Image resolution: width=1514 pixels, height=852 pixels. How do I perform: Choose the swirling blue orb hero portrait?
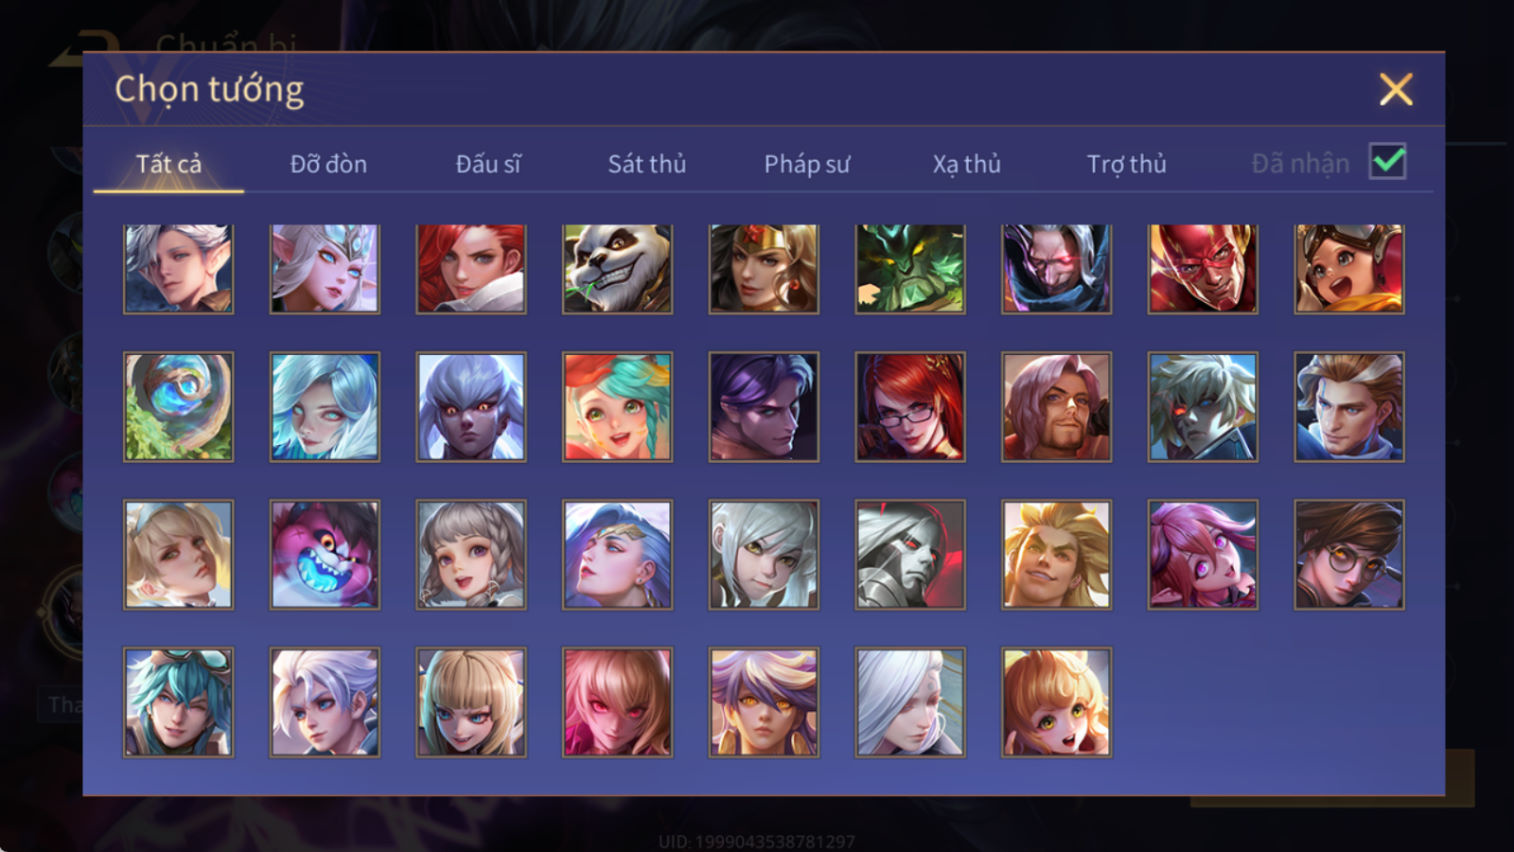[x=179, y=407]
